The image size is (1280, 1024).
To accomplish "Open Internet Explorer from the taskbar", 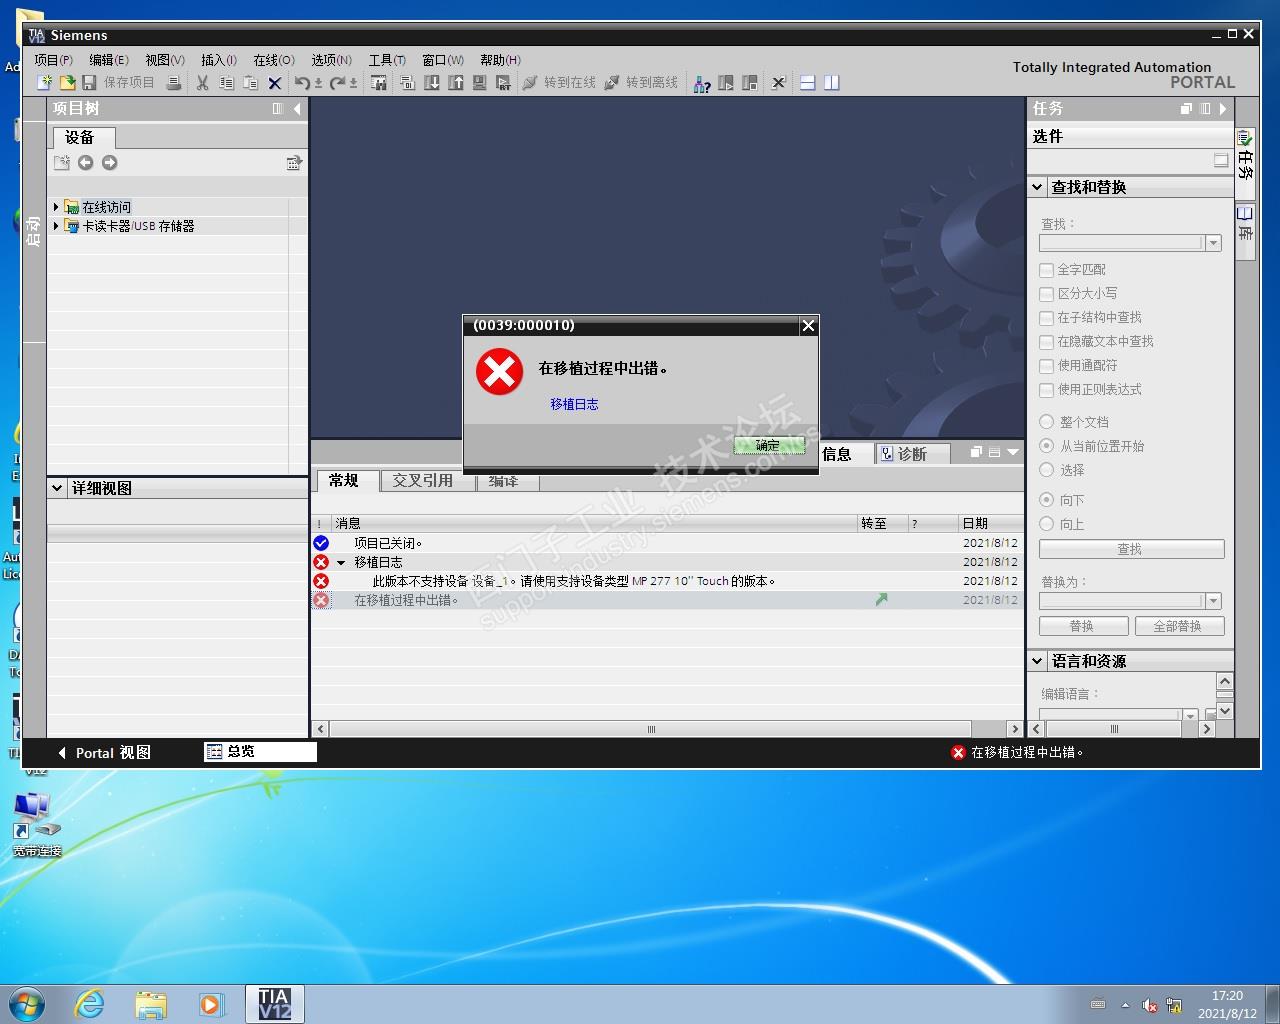I will (x=90, y=1003).
